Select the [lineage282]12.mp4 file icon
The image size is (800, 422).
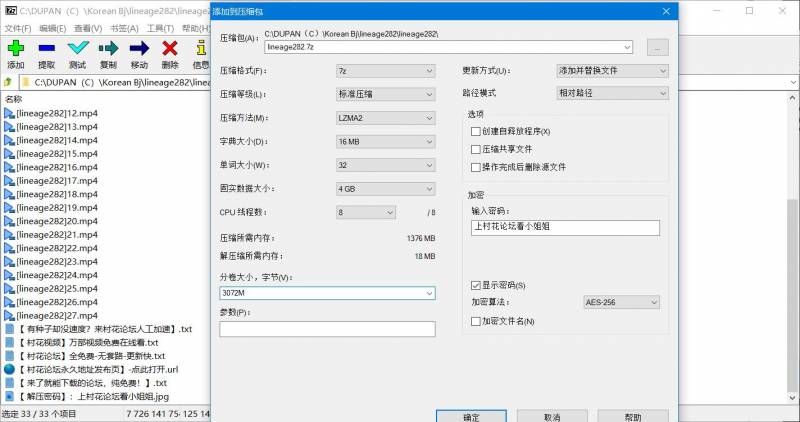click(x=9, y=114)
